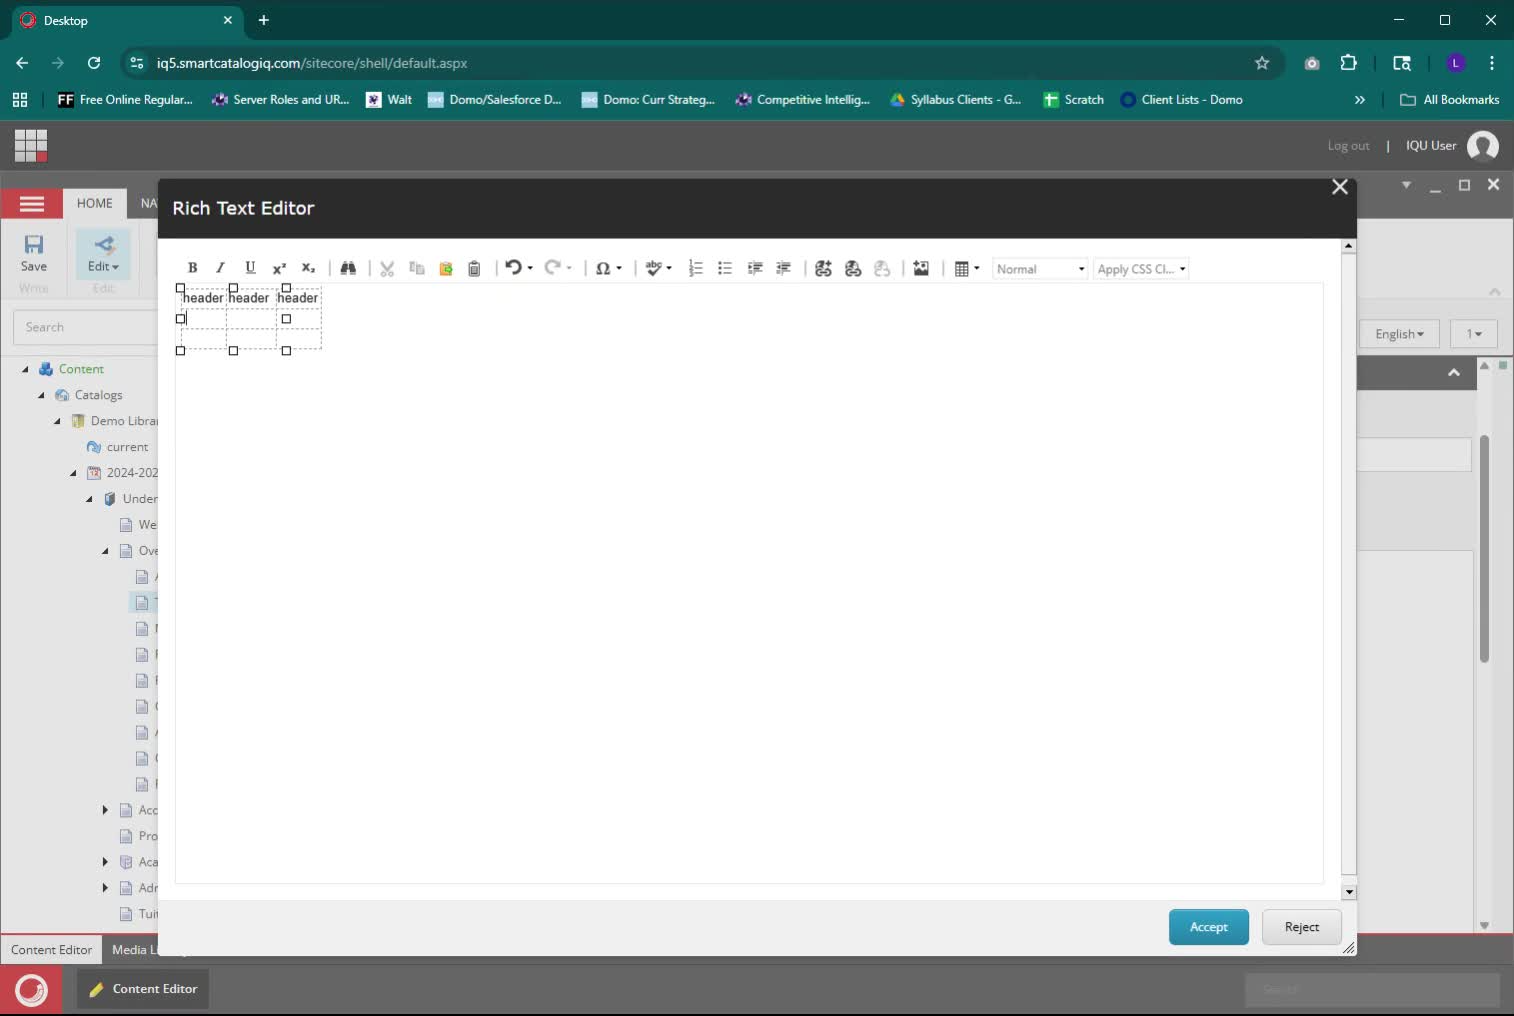
Task: Open the Apply CSS Class dropdown
Action: [1142, 269]
